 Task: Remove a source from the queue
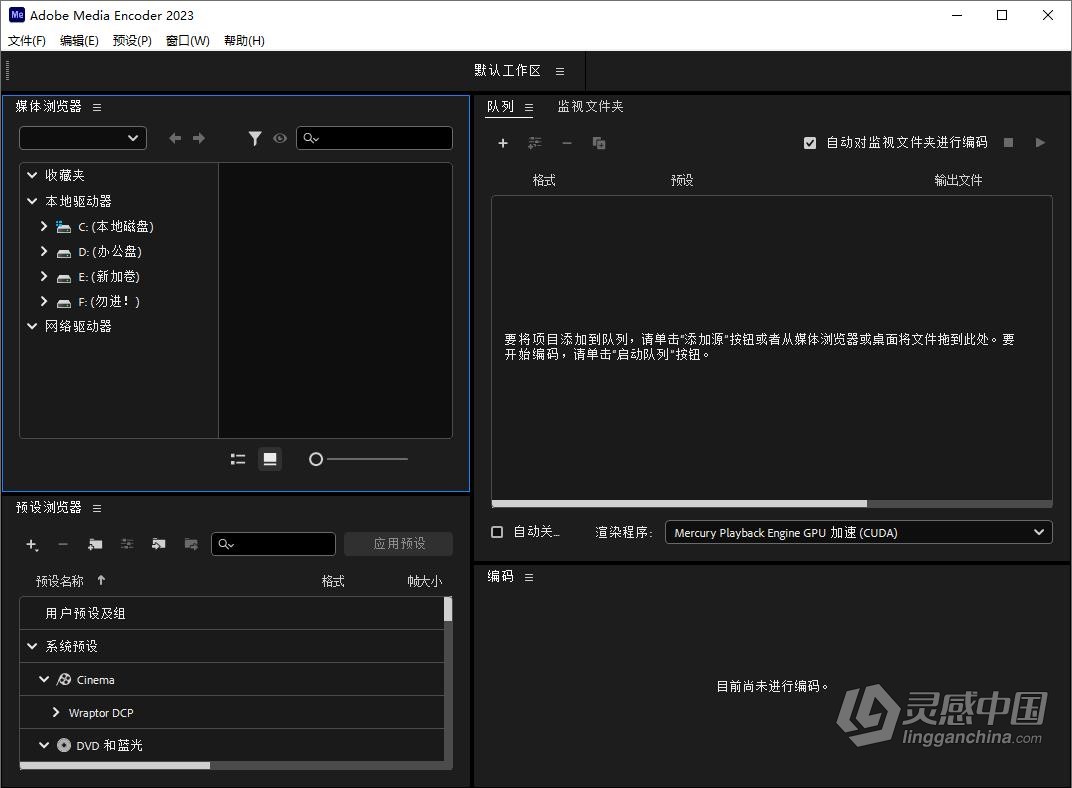[567, 143]
